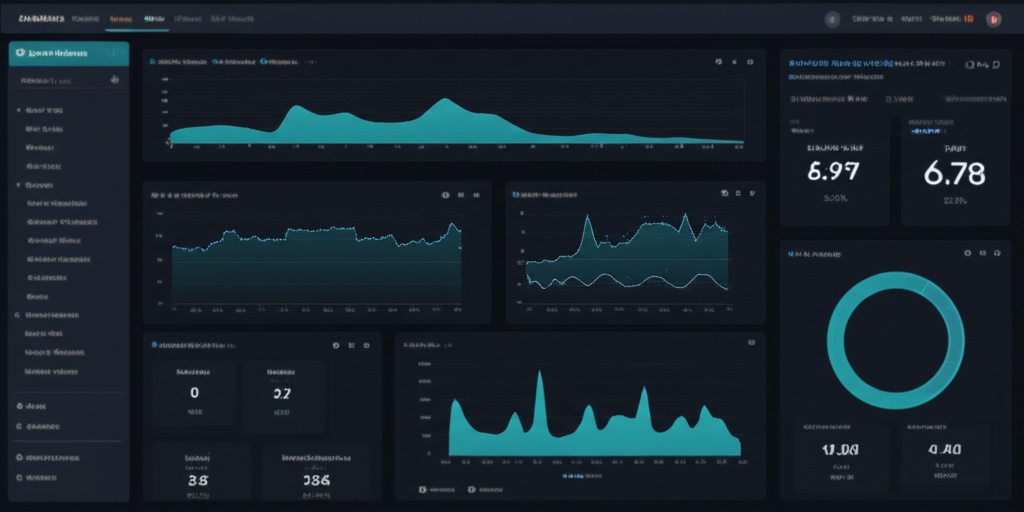This screenshot has height=512, width=1024.
Task: Collapse the second sidebar tree group arrow
Action: click(19, 185)
